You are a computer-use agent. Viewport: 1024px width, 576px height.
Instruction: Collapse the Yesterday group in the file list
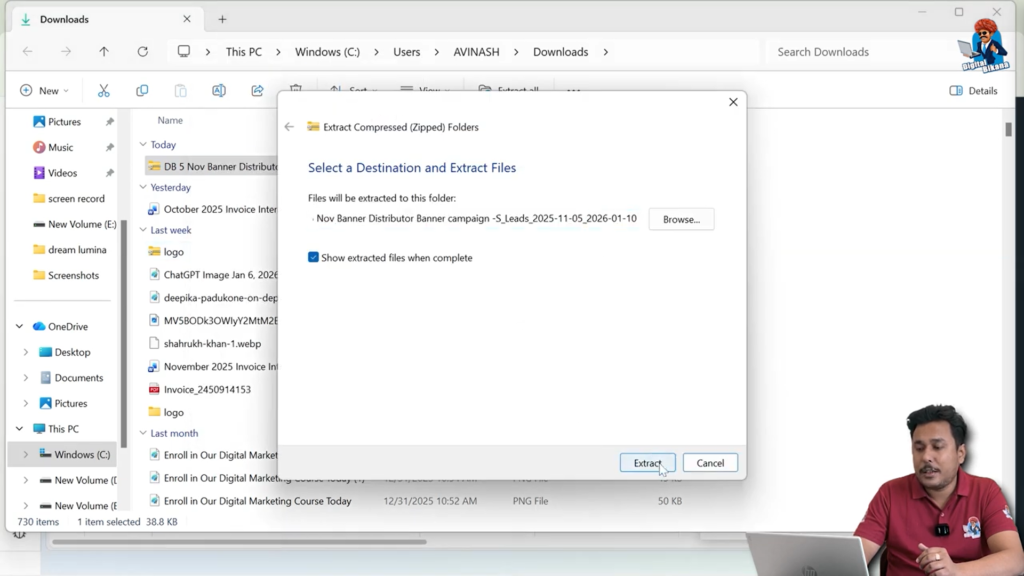point(145,187)
